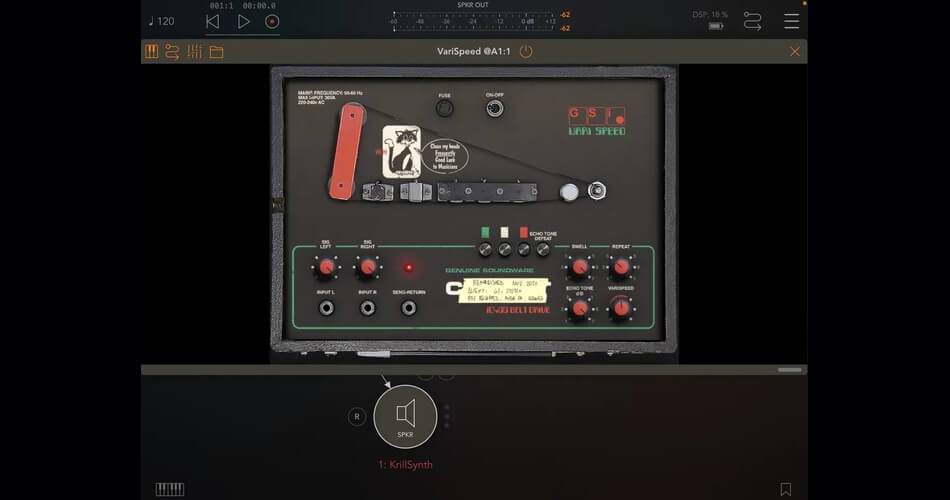Click the 00:00.0 time display
The width and height of the screenshot is (950, 500).
(259, 5)
